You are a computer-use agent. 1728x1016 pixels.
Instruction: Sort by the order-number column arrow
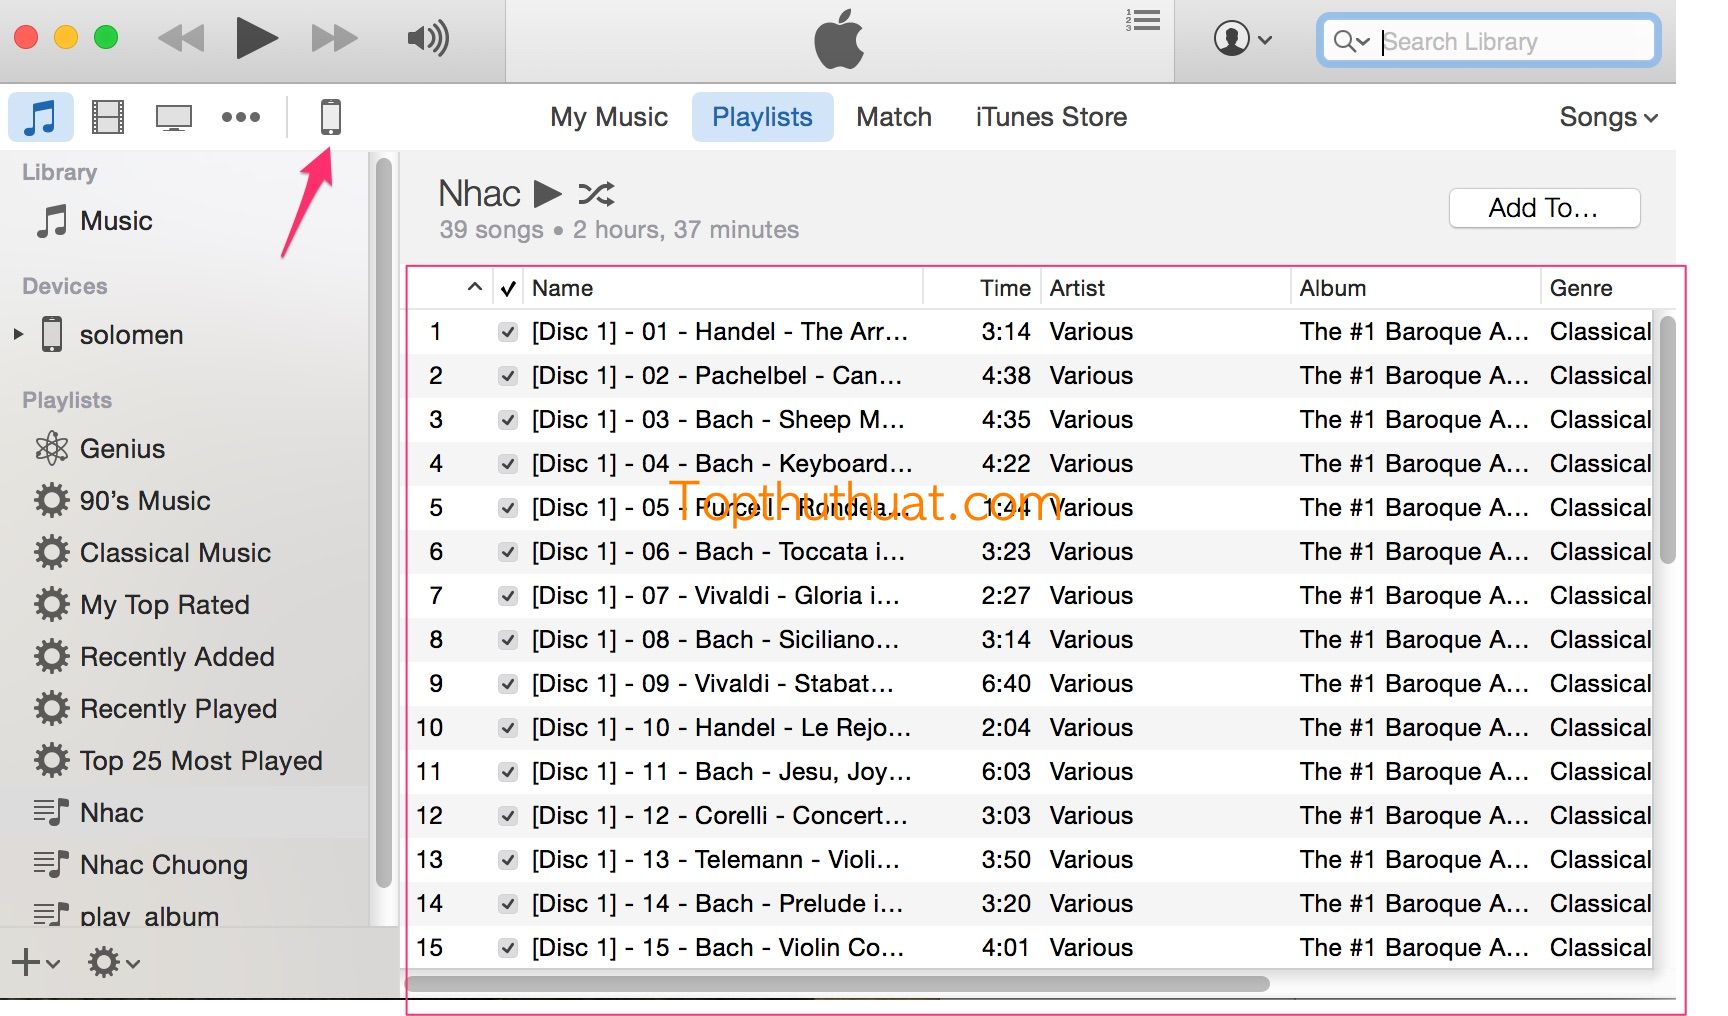coord(474,288)
